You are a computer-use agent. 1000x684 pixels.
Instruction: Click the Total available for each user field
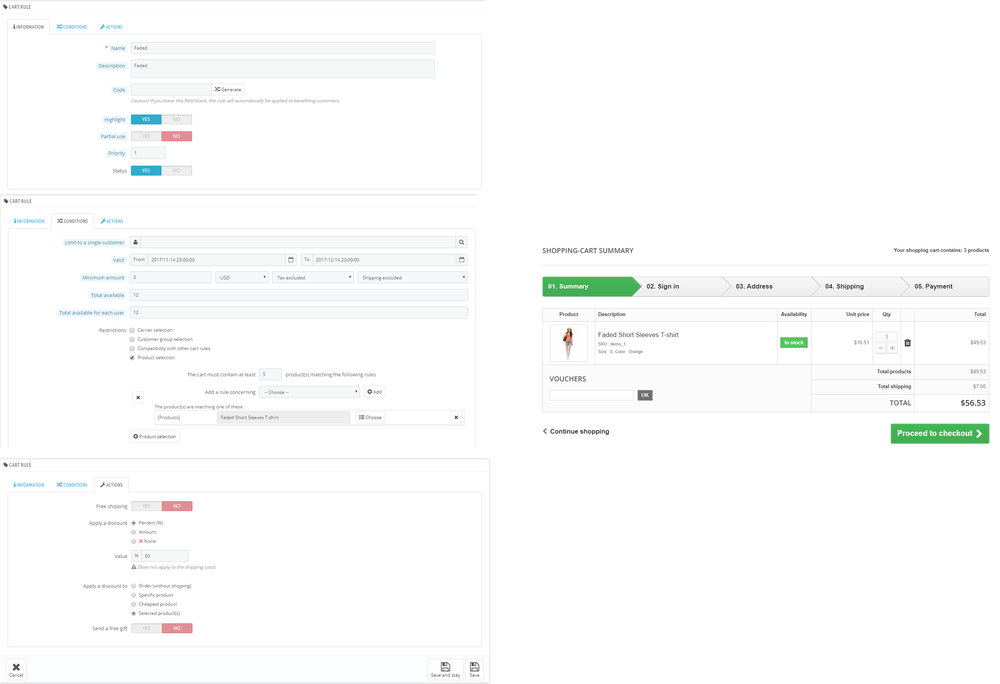(298, 312)
